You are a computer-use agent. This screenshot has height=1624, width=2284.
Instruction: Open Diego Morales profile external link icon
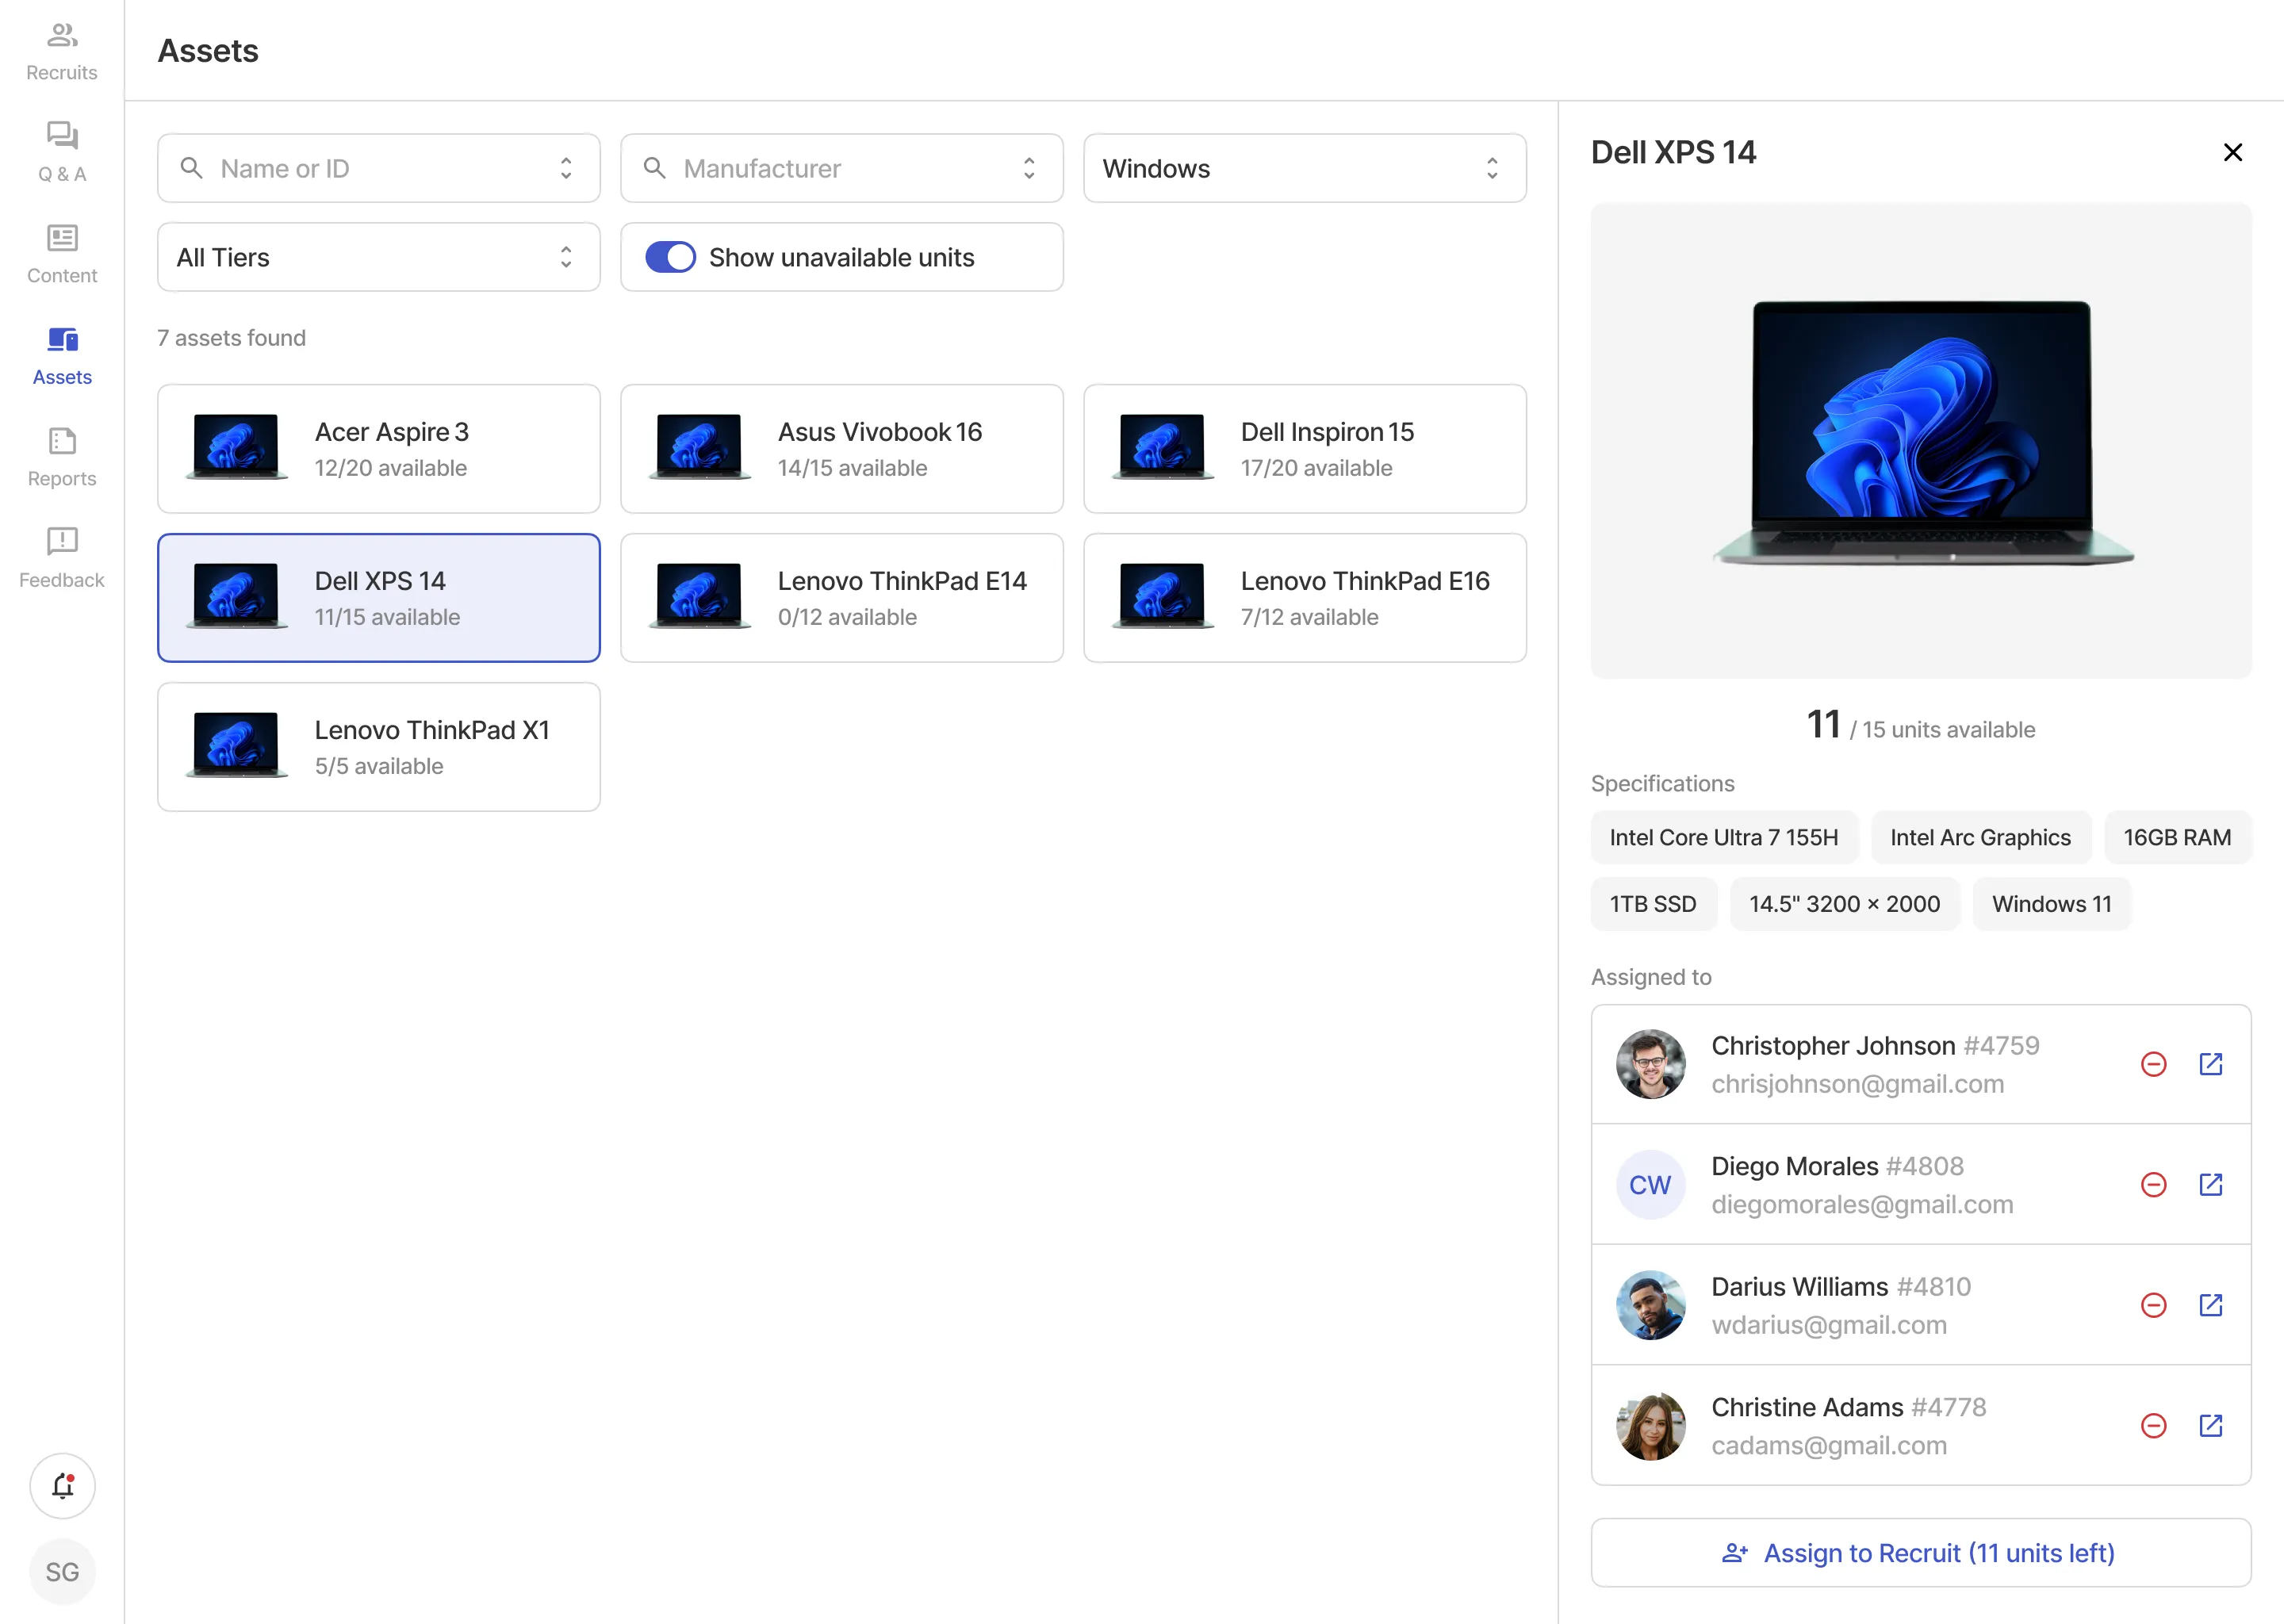pos(2210,1184)
